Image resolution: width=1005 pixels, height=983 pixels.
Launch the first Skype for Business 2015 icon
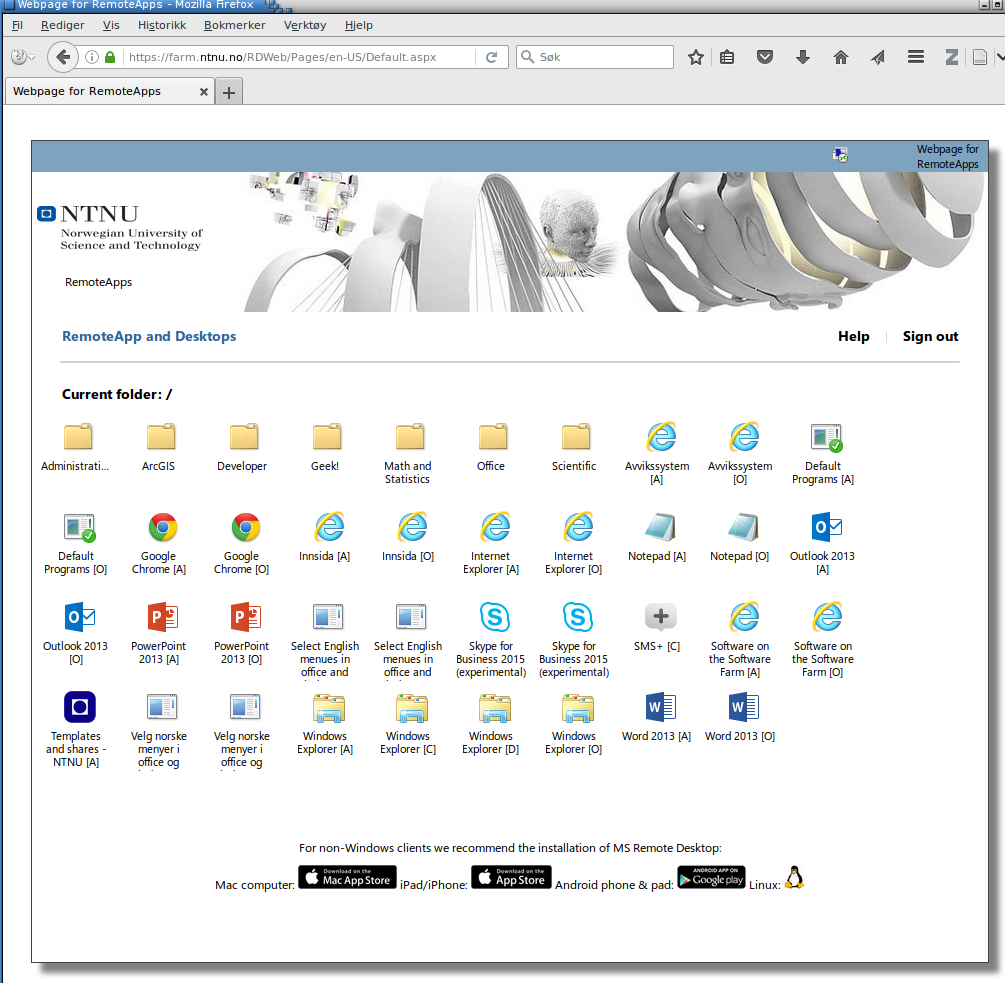click(x=495, y=617)
